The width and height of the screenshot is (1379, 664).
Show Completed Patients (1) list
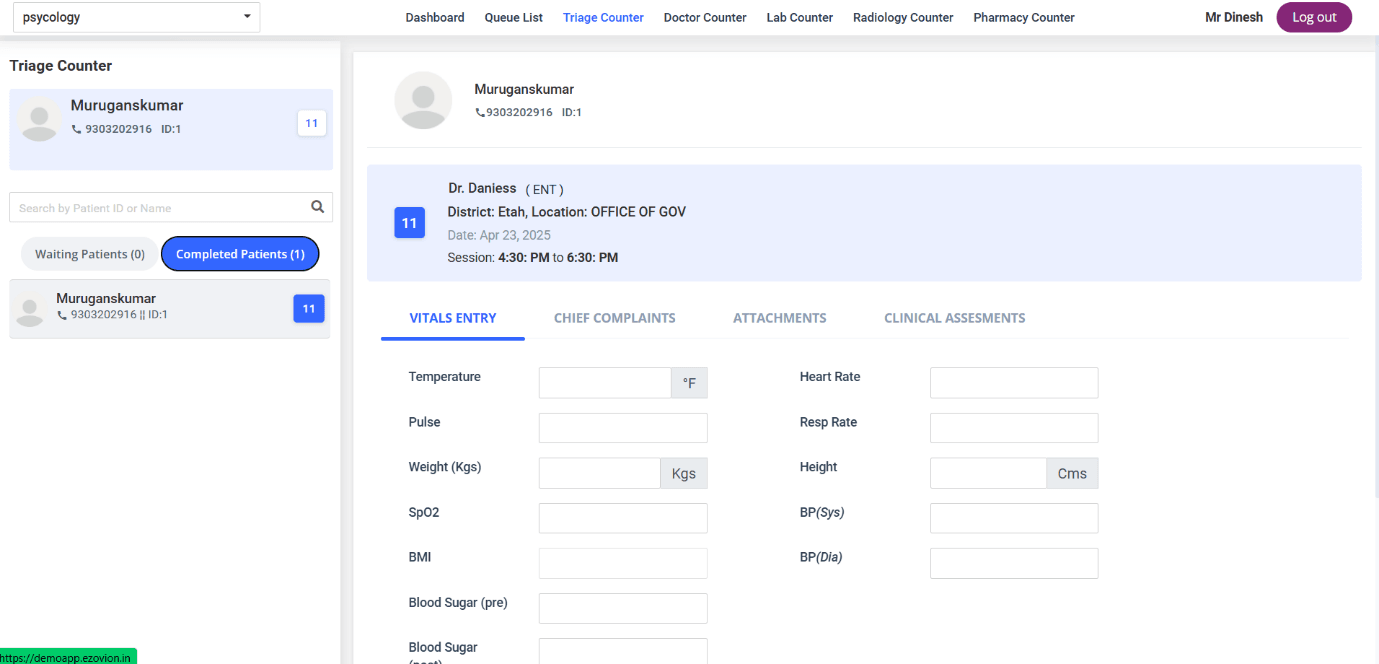(x=240, y=254)
